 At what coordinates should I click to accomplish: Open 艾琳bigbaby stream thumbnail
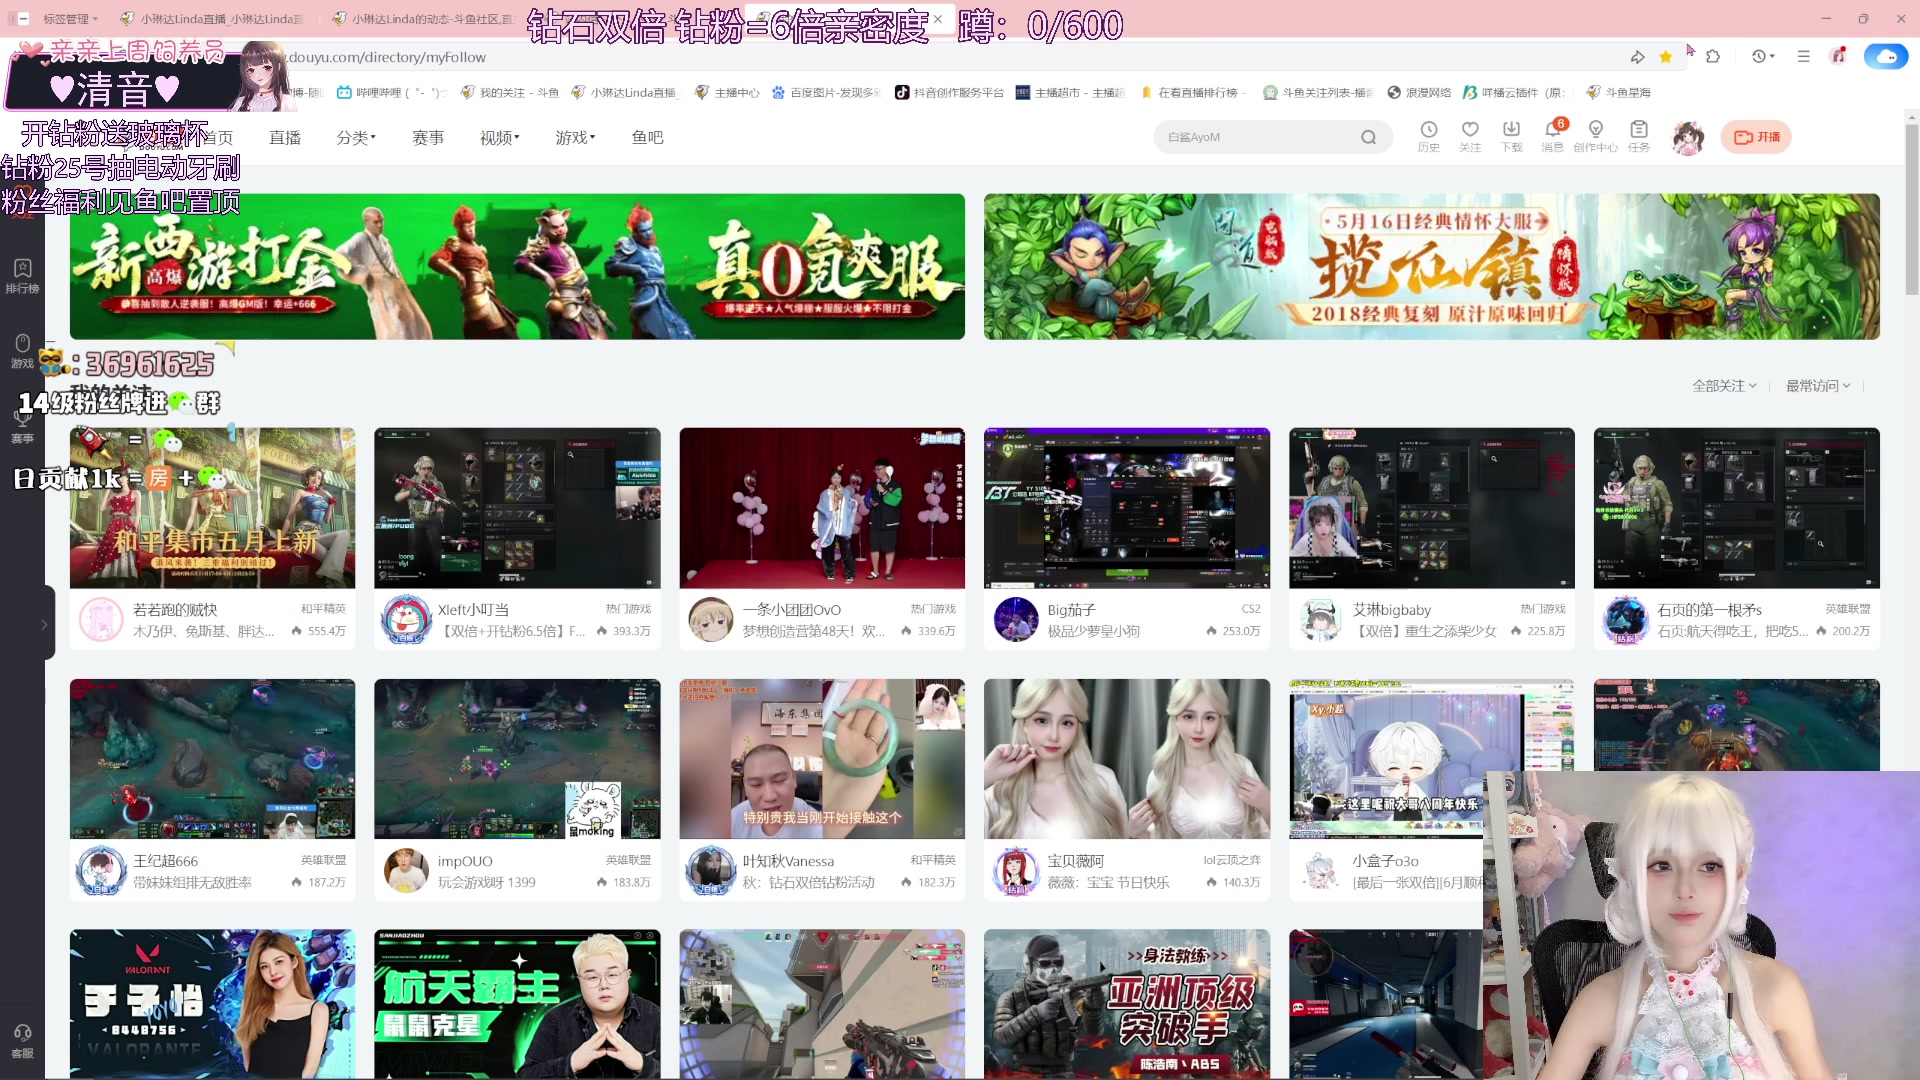point(1431,508)
